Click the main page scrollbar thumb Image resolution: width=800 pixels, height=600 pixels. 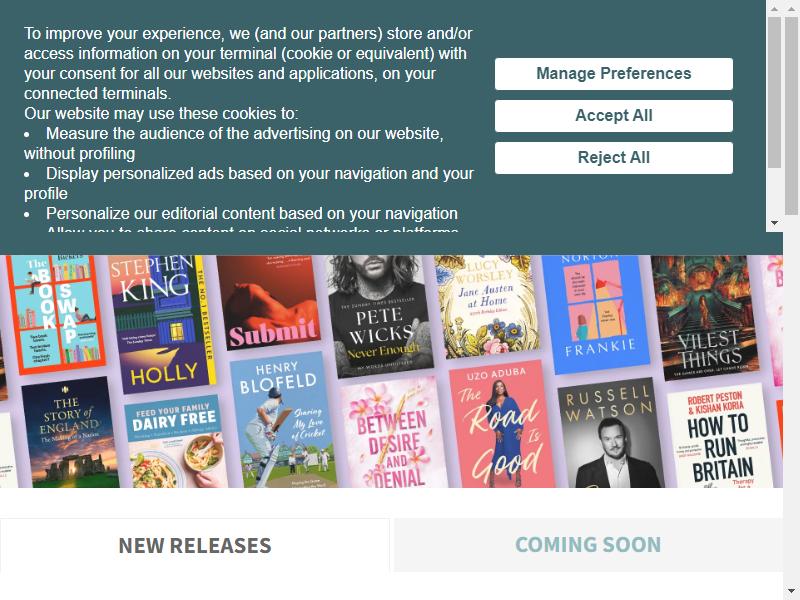791,115
